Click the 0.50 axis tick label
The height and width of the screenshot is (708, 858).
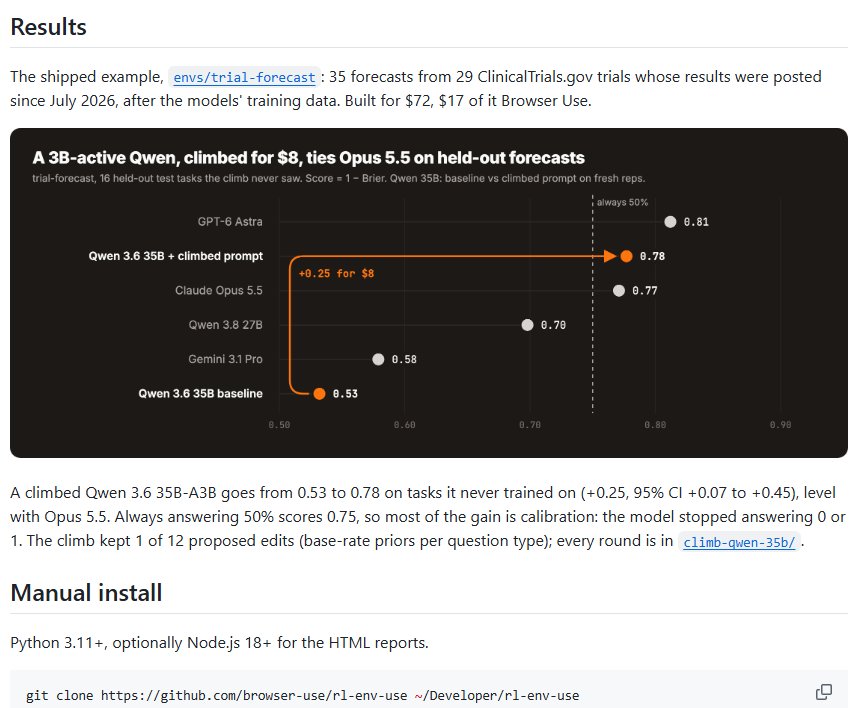(279, 425)
